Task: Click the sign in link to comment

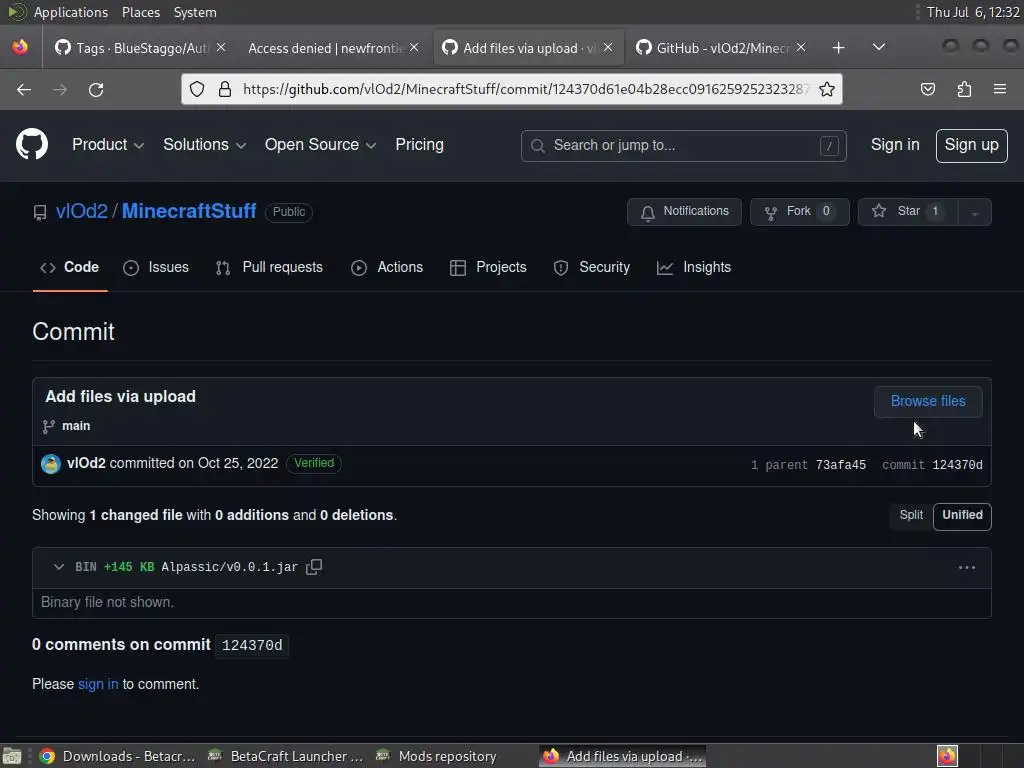Action: pos(98,684)
